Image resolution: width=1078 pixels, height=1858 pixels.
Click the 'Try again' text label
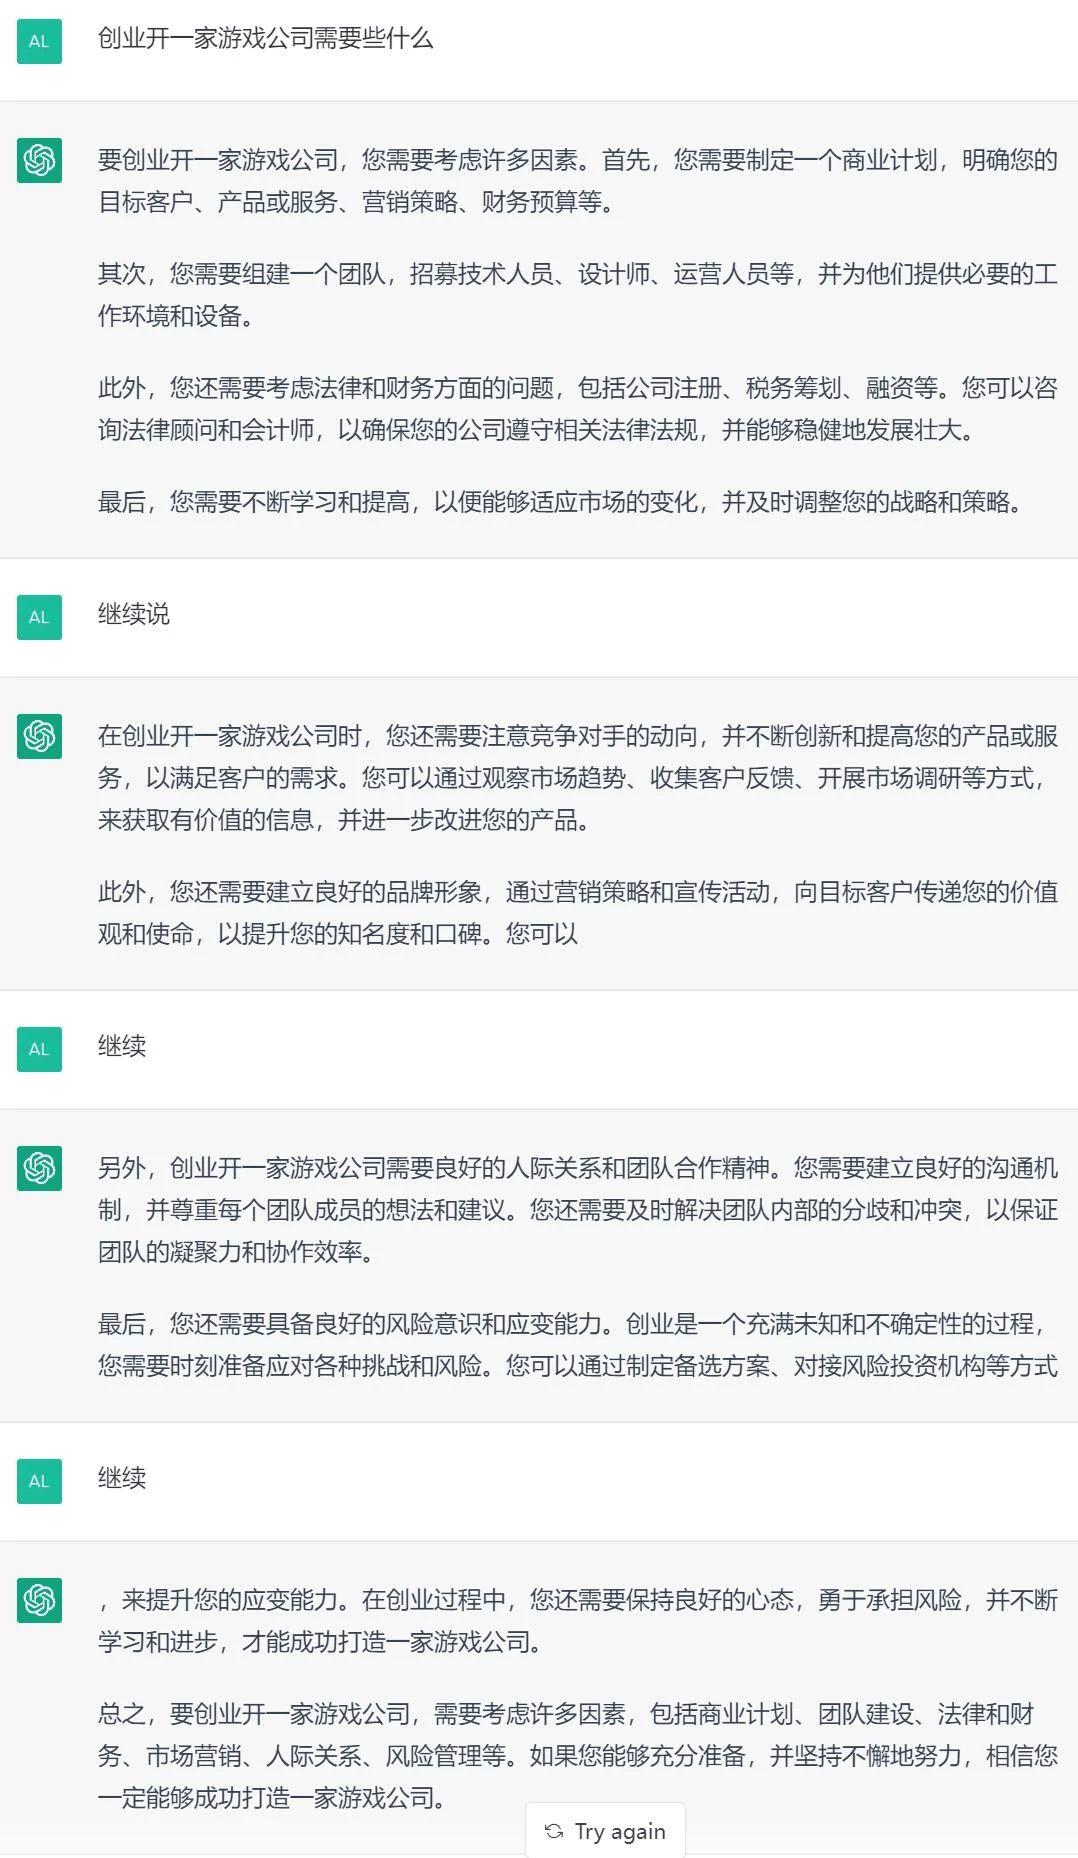pyautogui.click(x=618, y=1831)
